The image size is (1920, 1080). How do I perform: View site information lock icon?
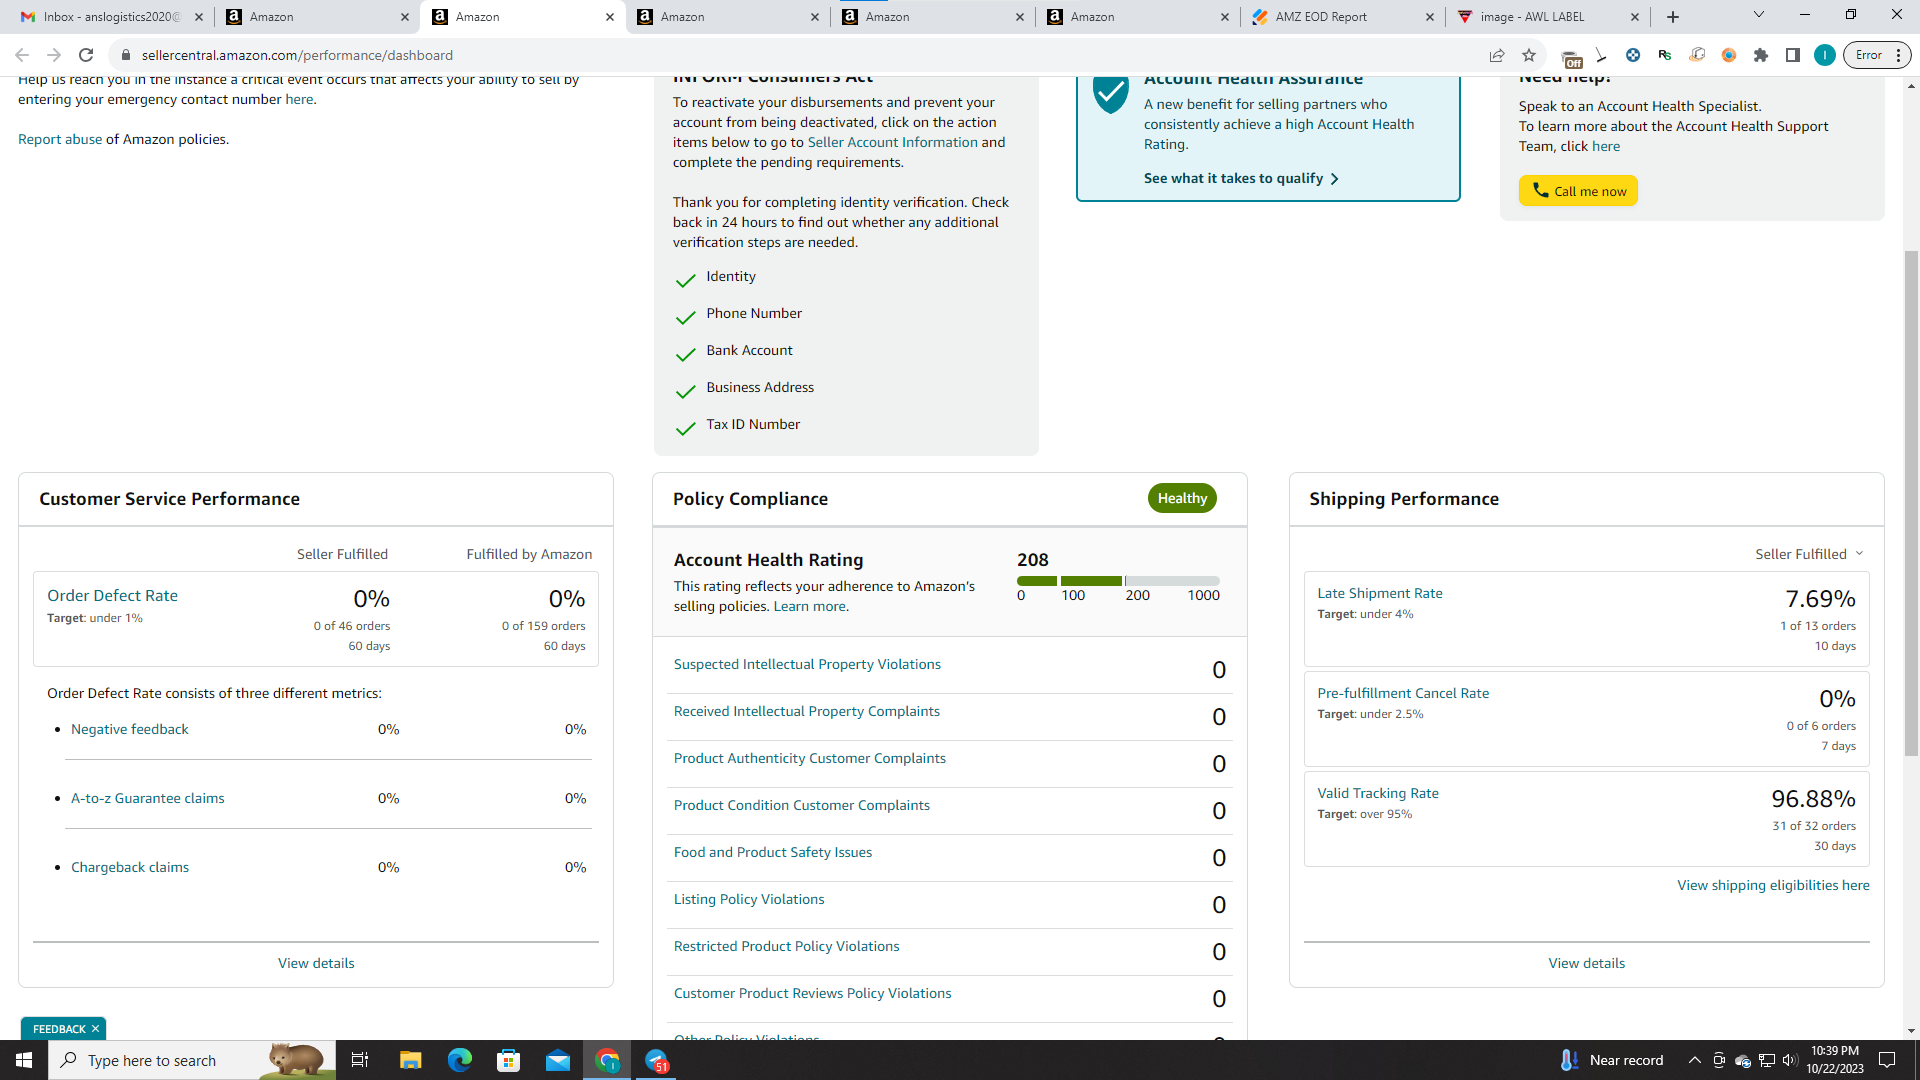pyautogui.click(x=125, y=55)
